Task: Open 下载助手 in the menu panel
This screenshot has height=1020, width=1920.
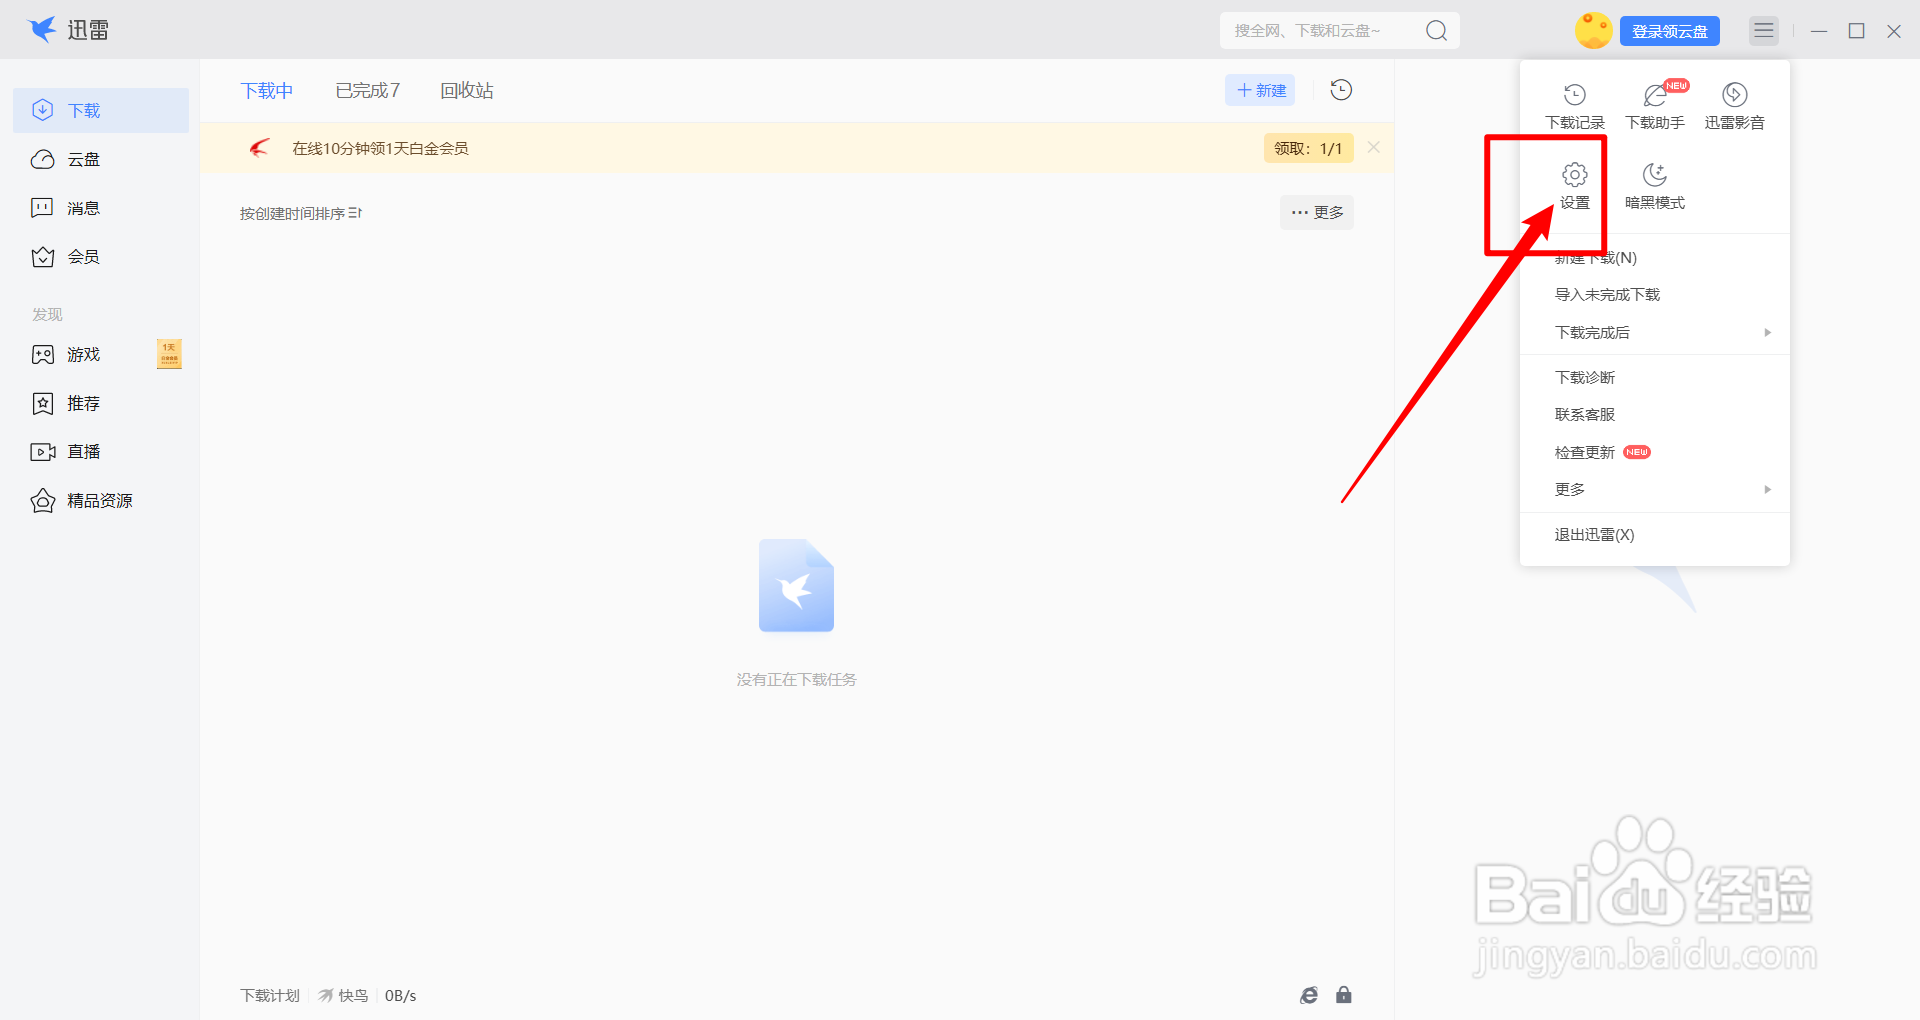Action: 1655,107
